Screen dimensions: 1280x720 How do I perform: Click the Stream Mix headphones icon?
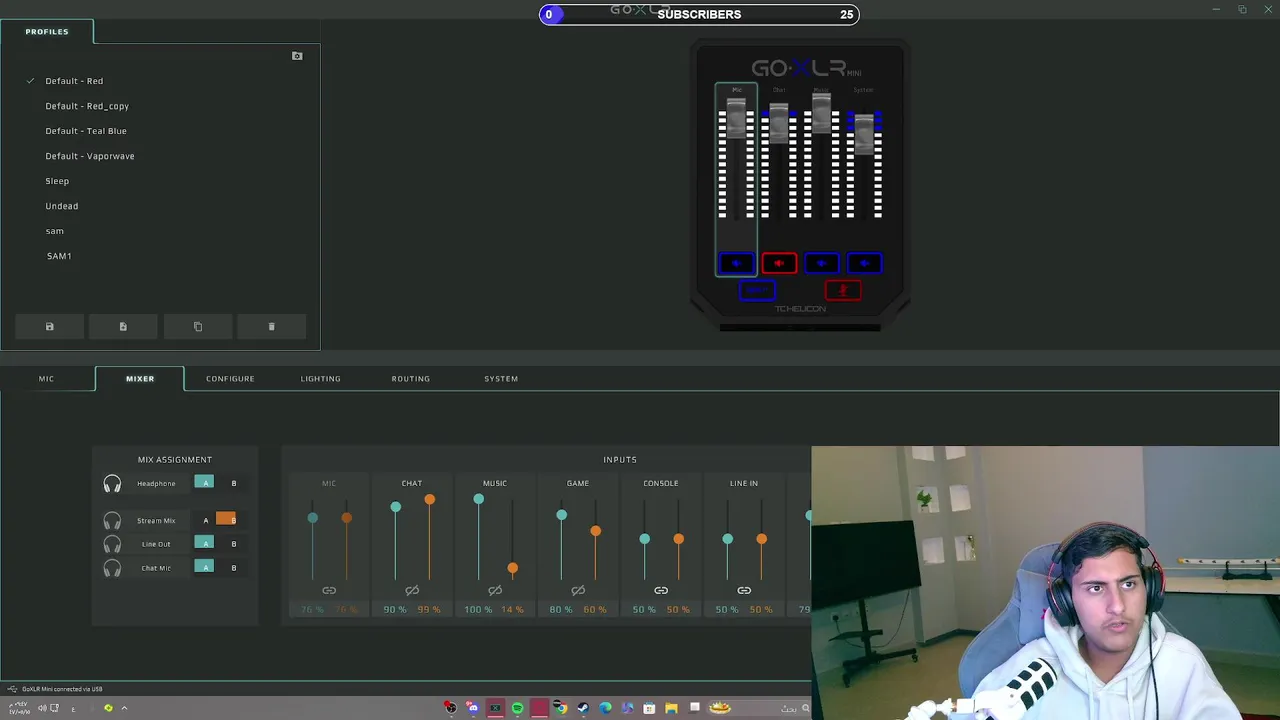coord(112,521)
